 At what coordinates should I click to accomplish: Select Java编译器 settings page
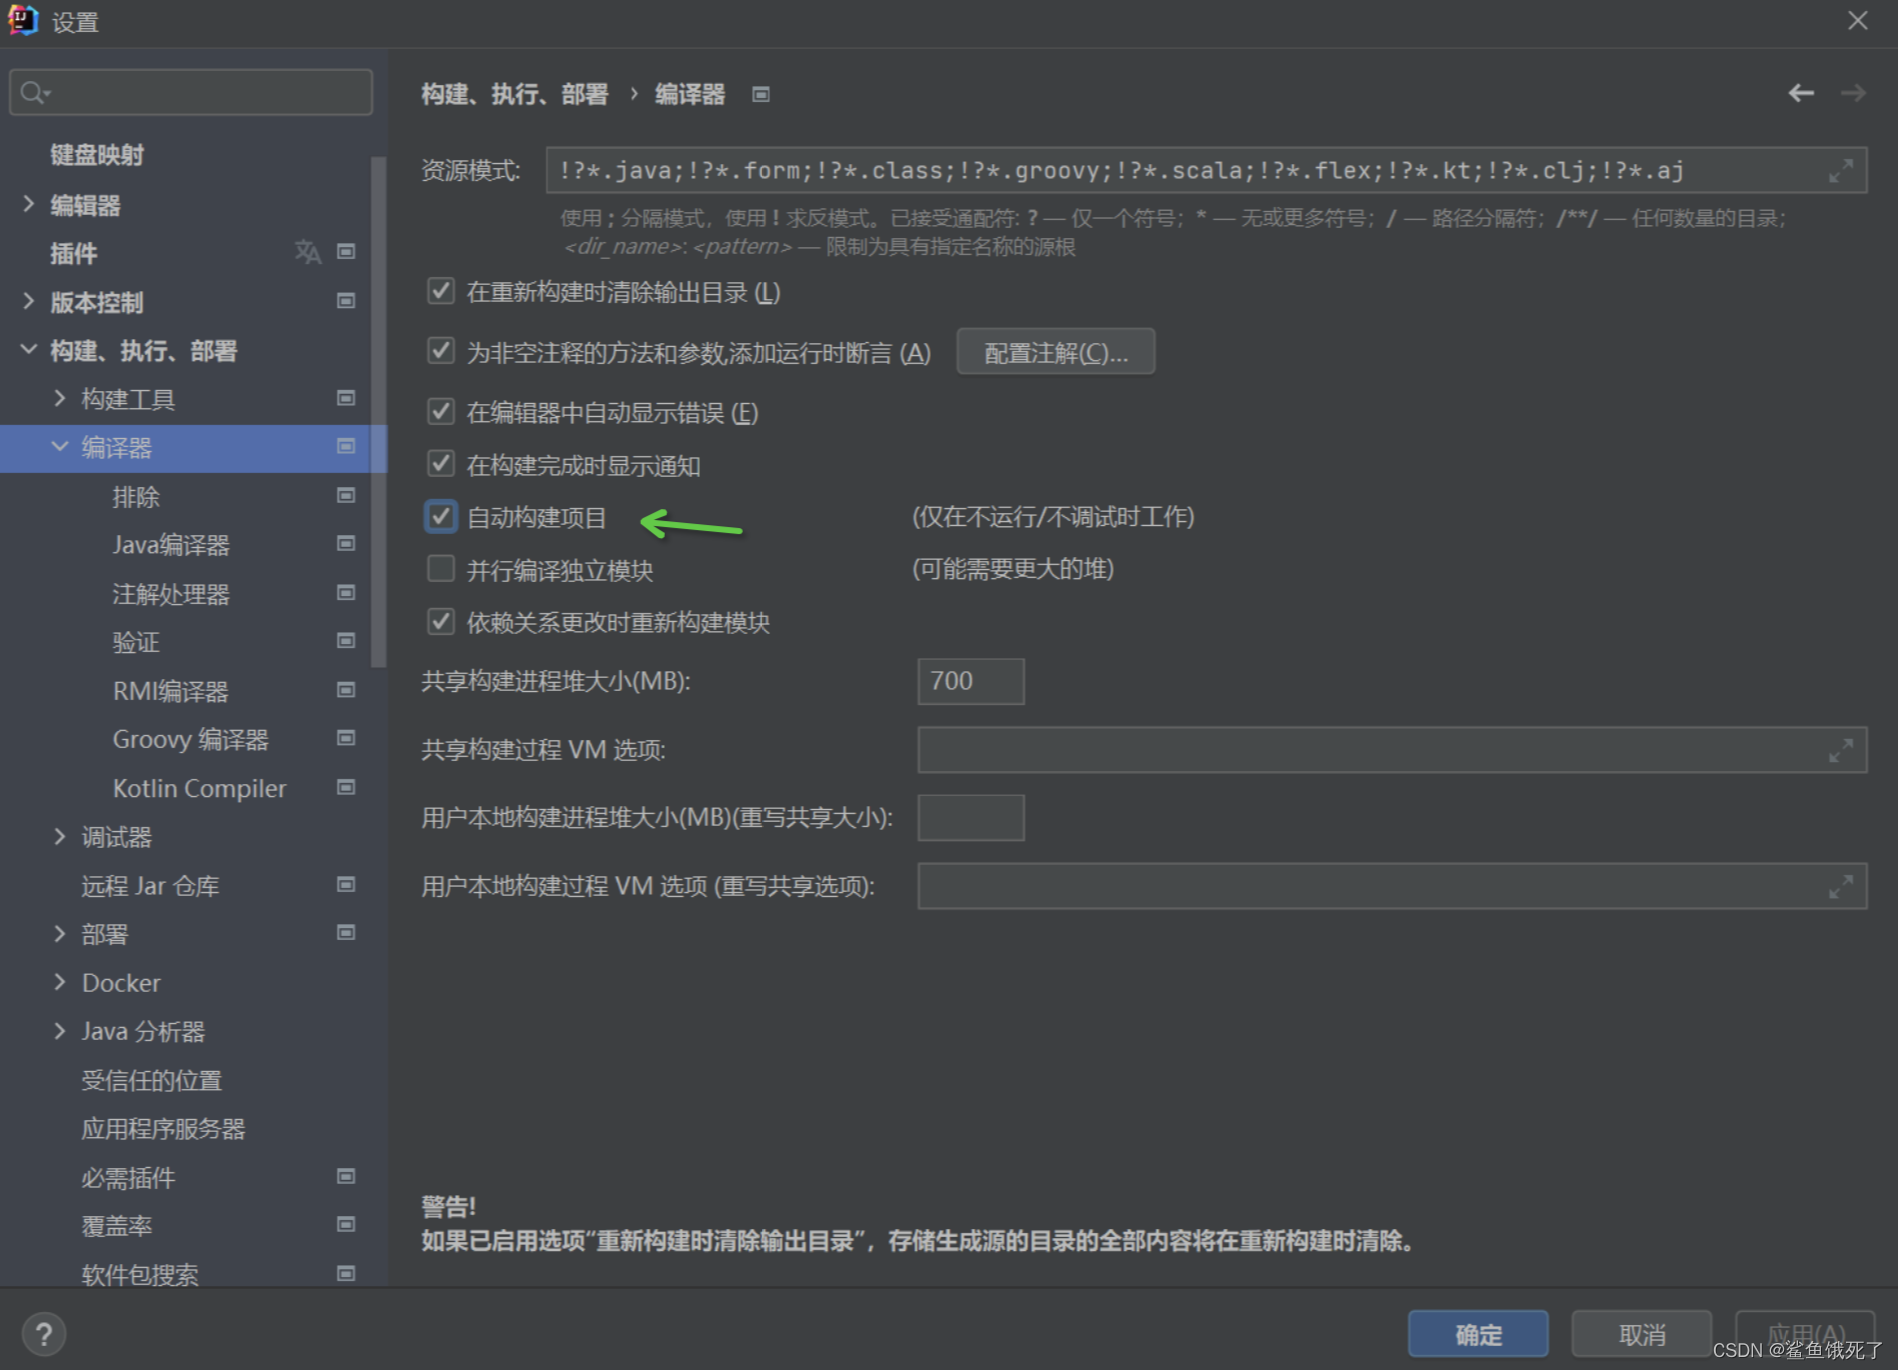pyautogui.click(x=171, y=545)
